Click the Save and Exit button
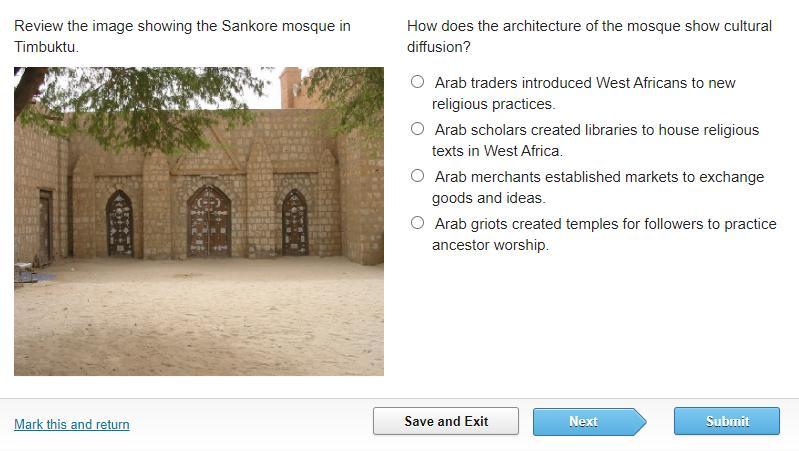 click(446, 421)
